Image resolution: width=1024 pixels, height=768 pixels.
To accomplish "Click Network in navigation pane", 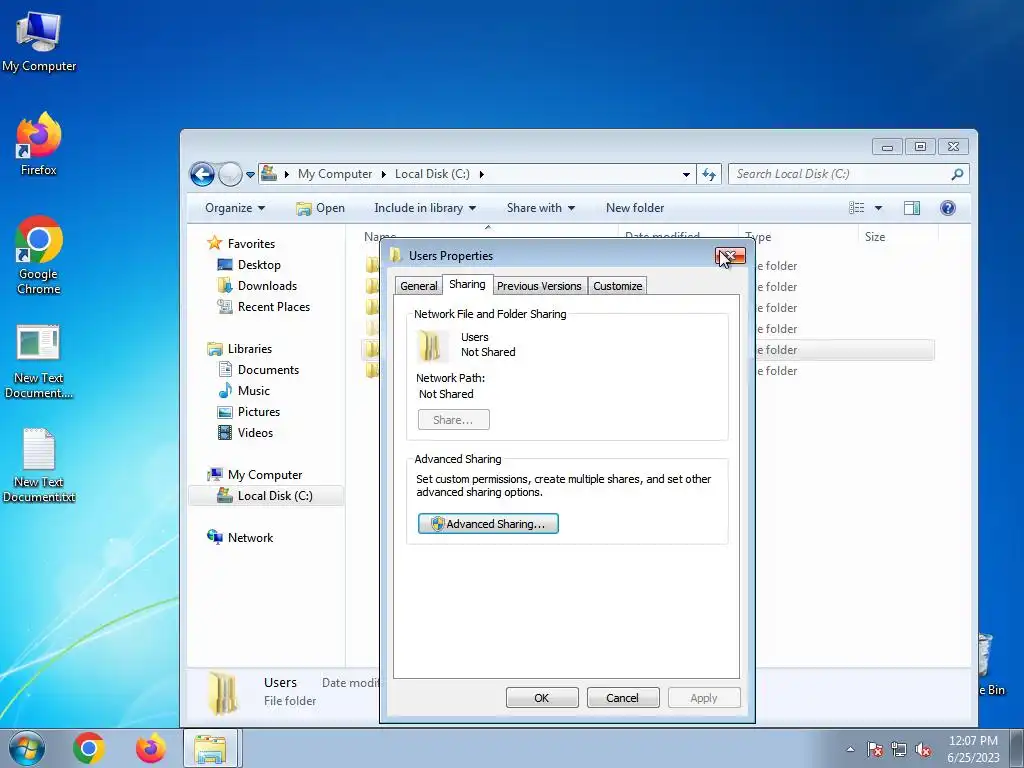I will point(250,537).
